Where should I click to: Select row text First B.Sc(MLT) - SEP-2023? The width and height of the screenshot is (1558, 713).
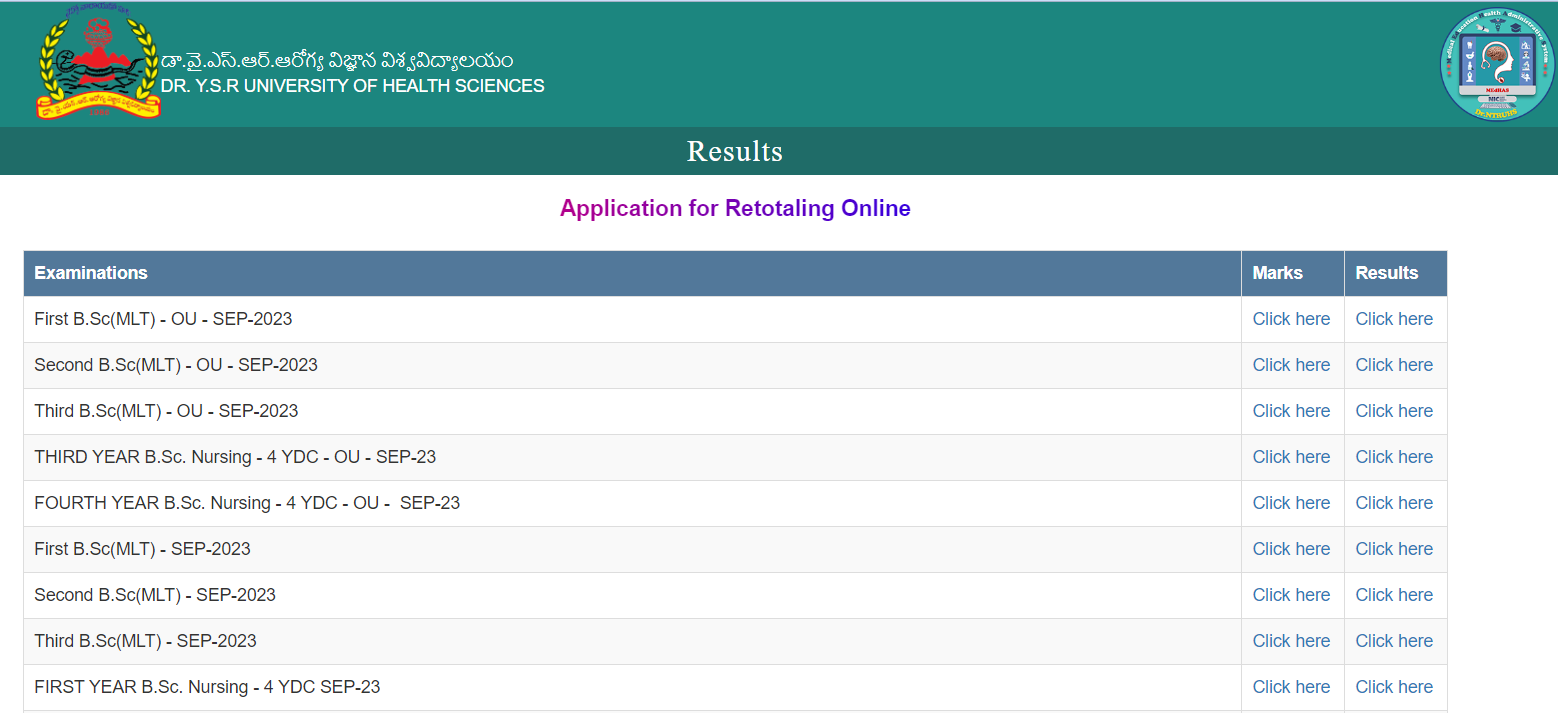pyautogui.click(x=142, y=549)
